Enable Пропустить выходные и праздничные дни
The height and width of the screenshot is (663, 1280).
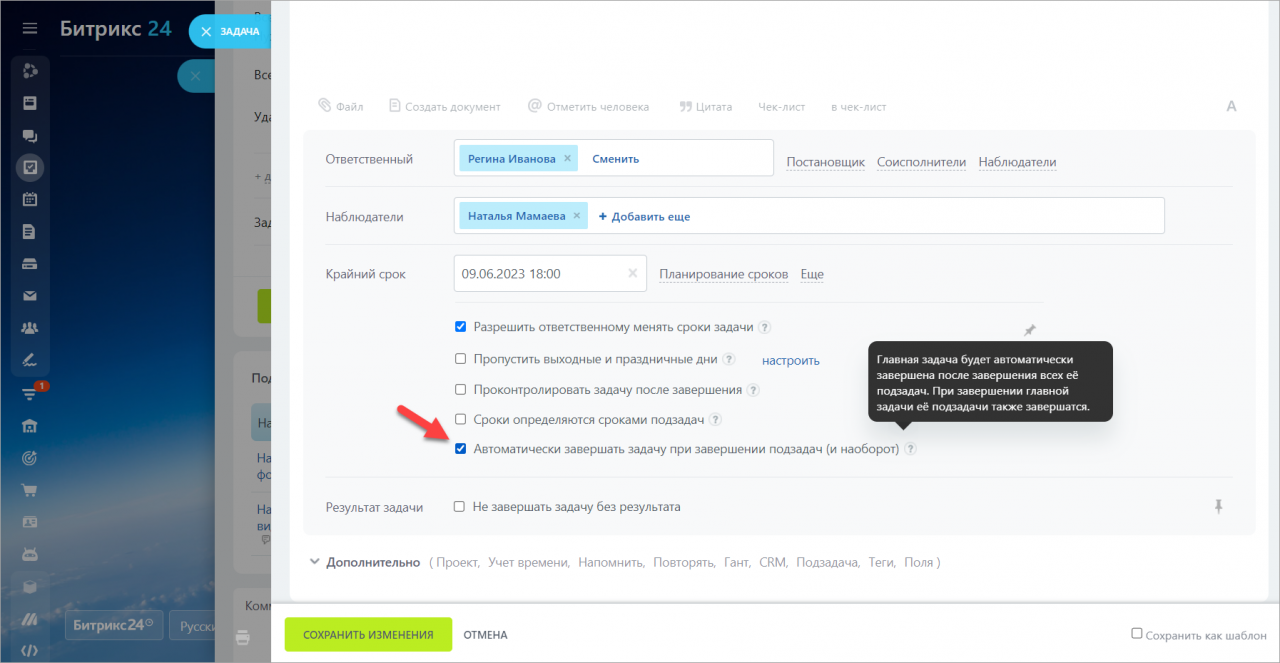pos(461,359)
